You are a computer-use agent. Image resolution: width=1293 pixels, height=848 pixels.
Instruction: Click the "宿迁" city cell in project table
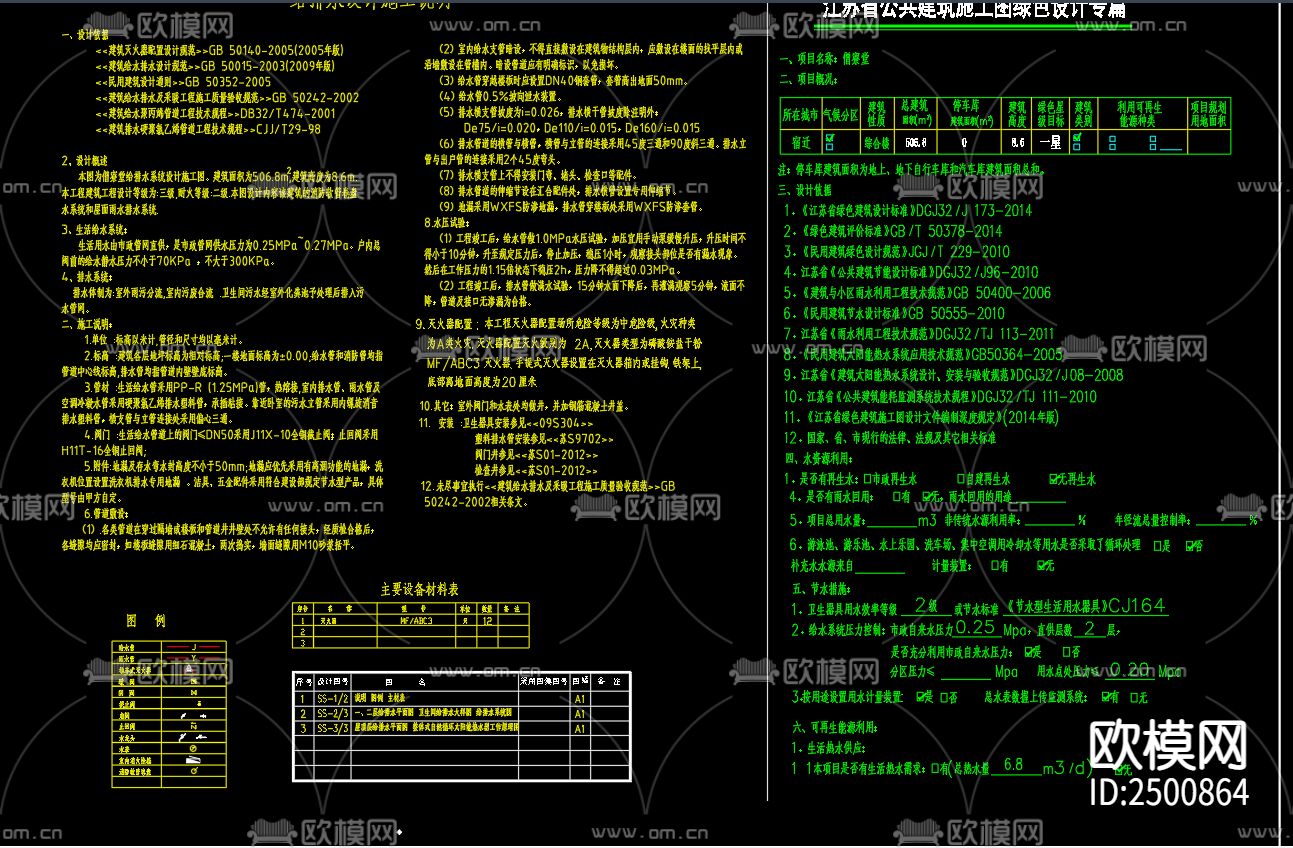click(800, 143)
